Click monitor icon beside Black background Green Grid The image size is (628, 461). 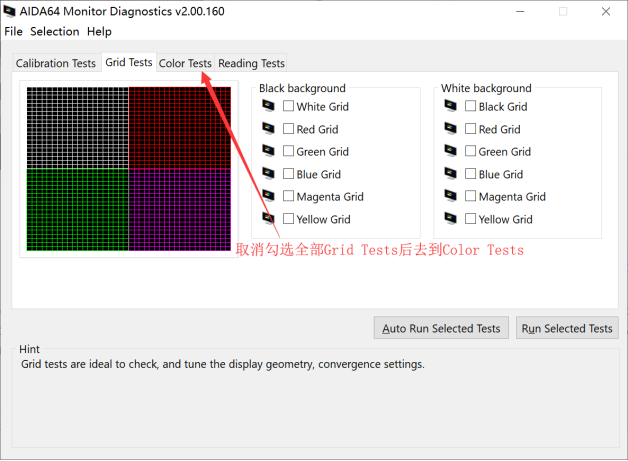(268, 151)
